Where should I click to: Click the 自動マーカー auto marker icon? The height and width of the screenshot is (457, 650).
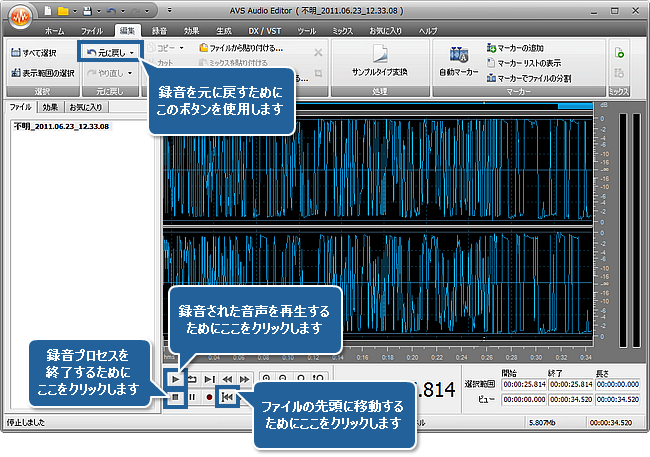[x=459, y=61]
